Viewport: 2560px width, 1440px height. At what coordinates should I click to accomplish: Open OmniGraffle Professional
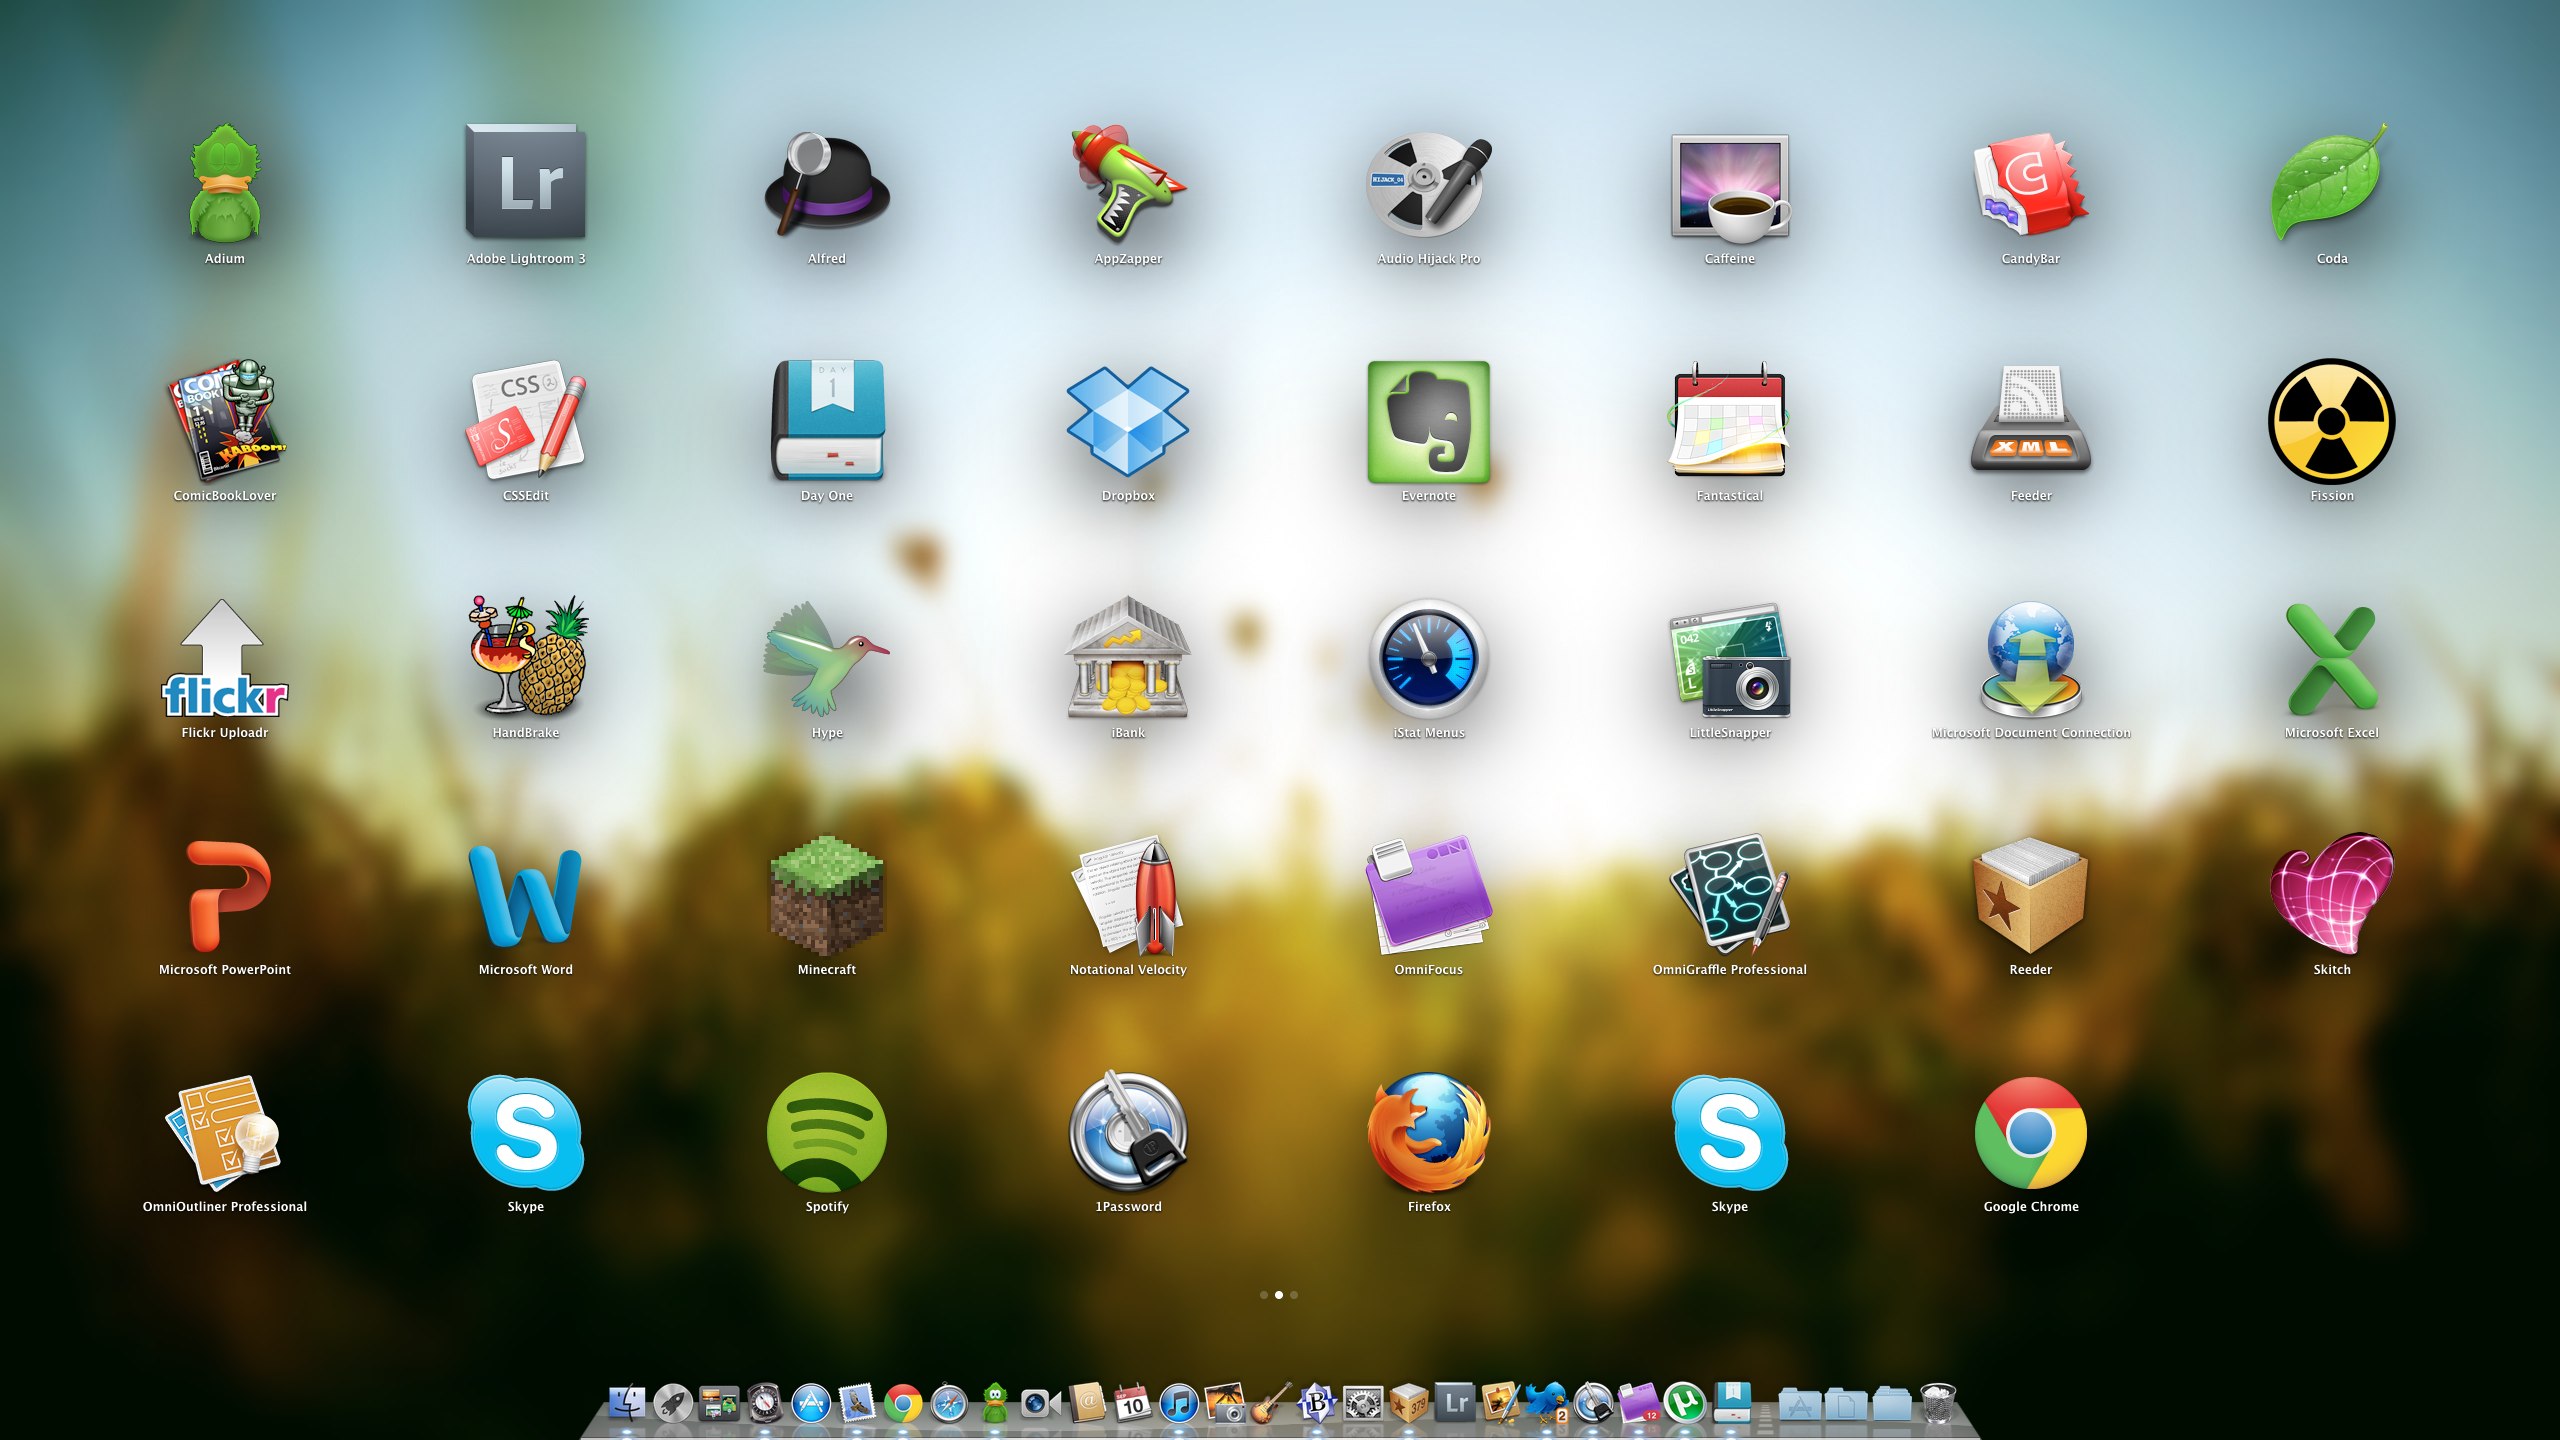point(1730,895)
